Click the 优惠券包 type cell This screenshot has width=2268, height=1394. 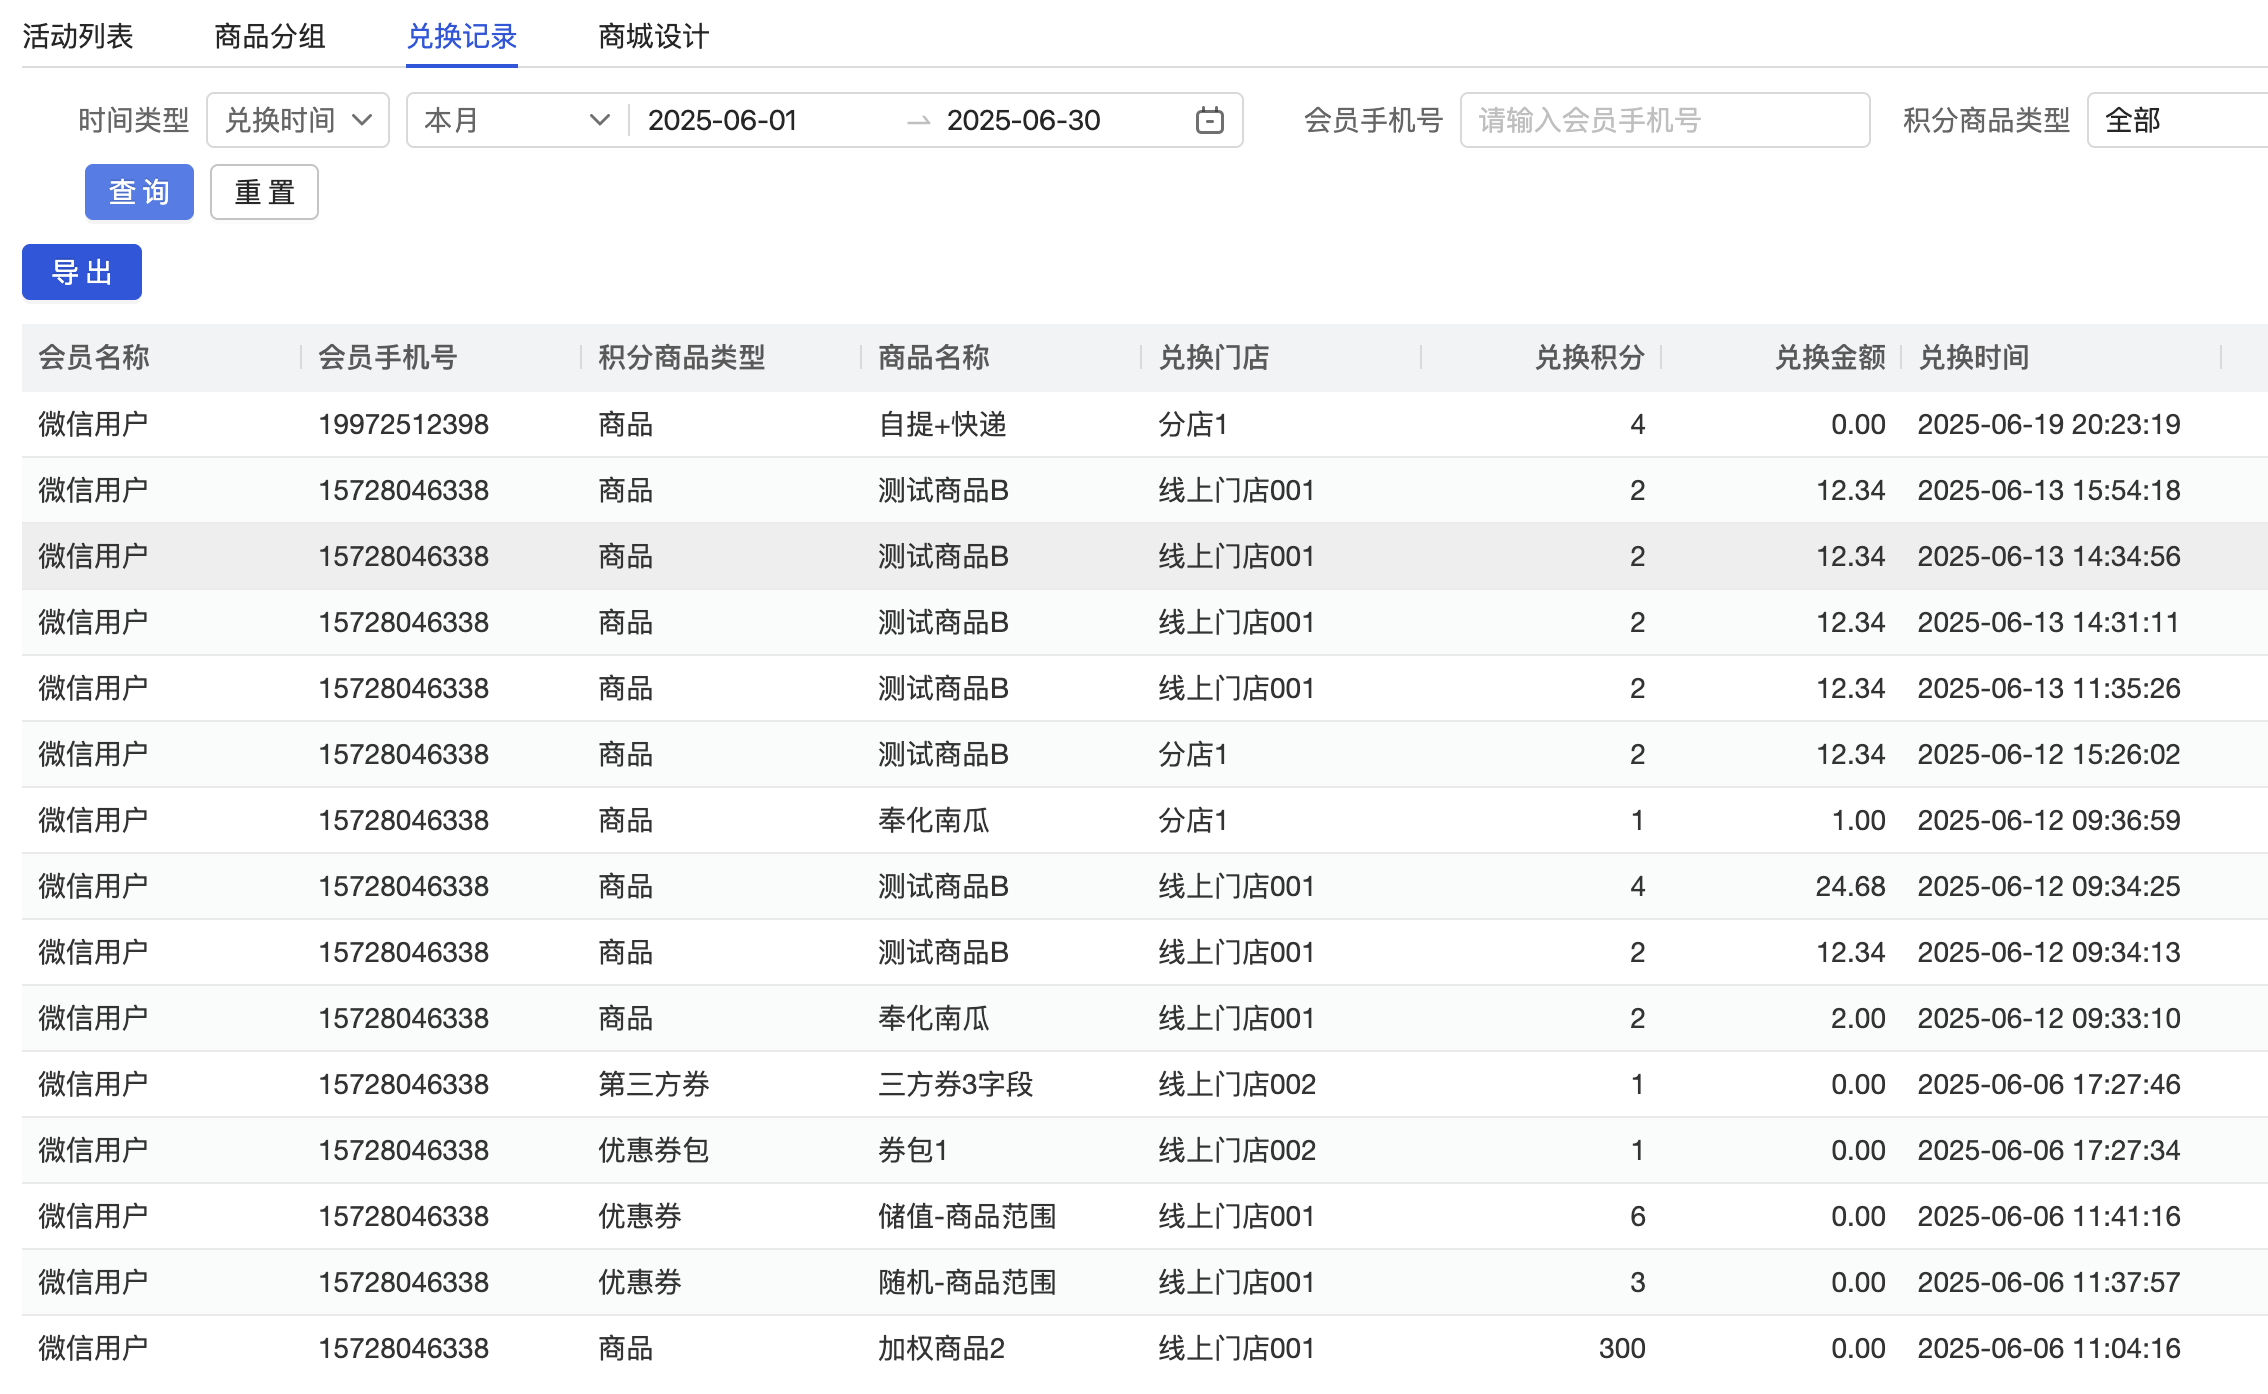pos(654,1150)
